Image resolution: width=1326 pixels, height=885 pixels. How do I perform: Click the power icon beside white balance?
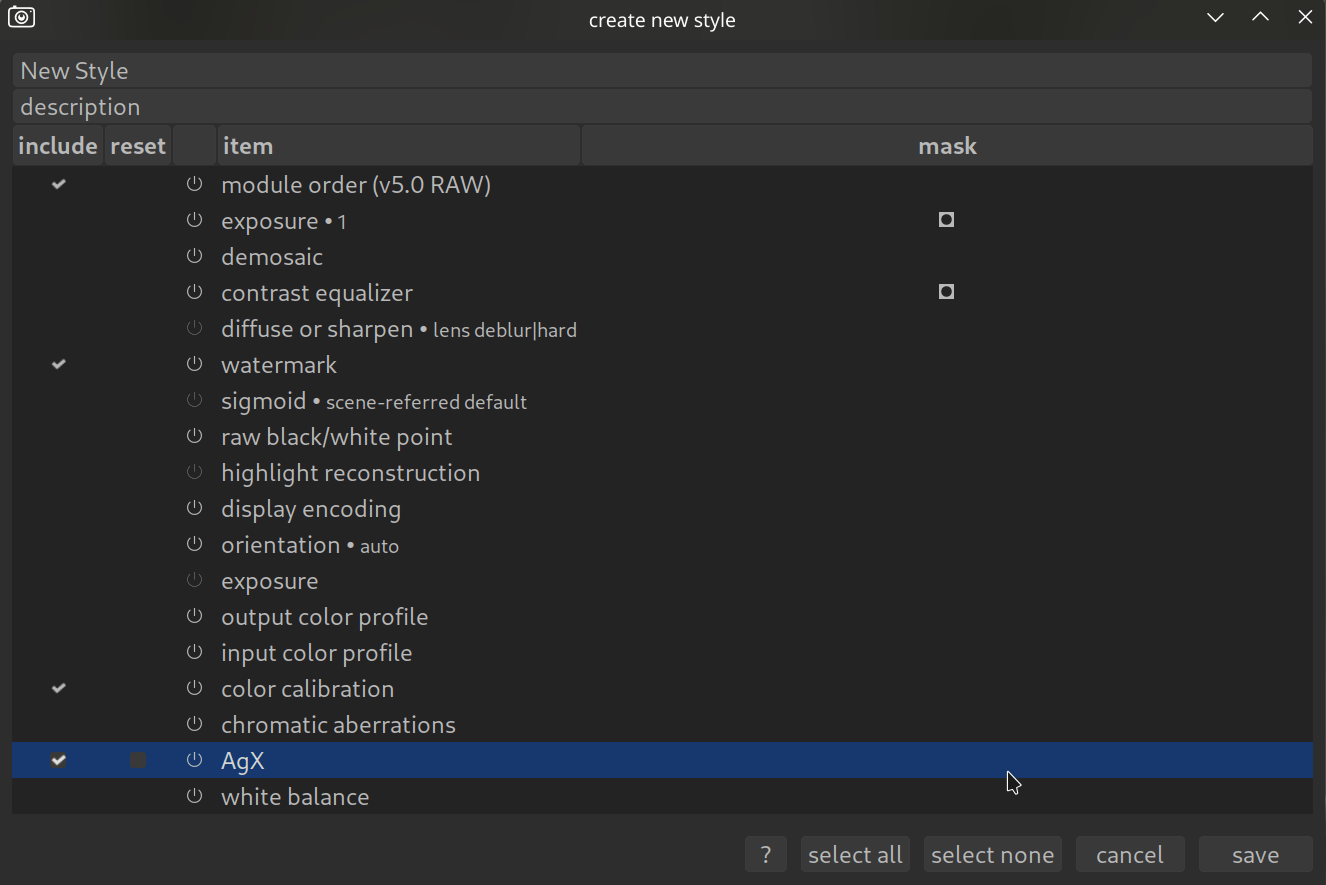pyautogui.click(x=194, y=796)
